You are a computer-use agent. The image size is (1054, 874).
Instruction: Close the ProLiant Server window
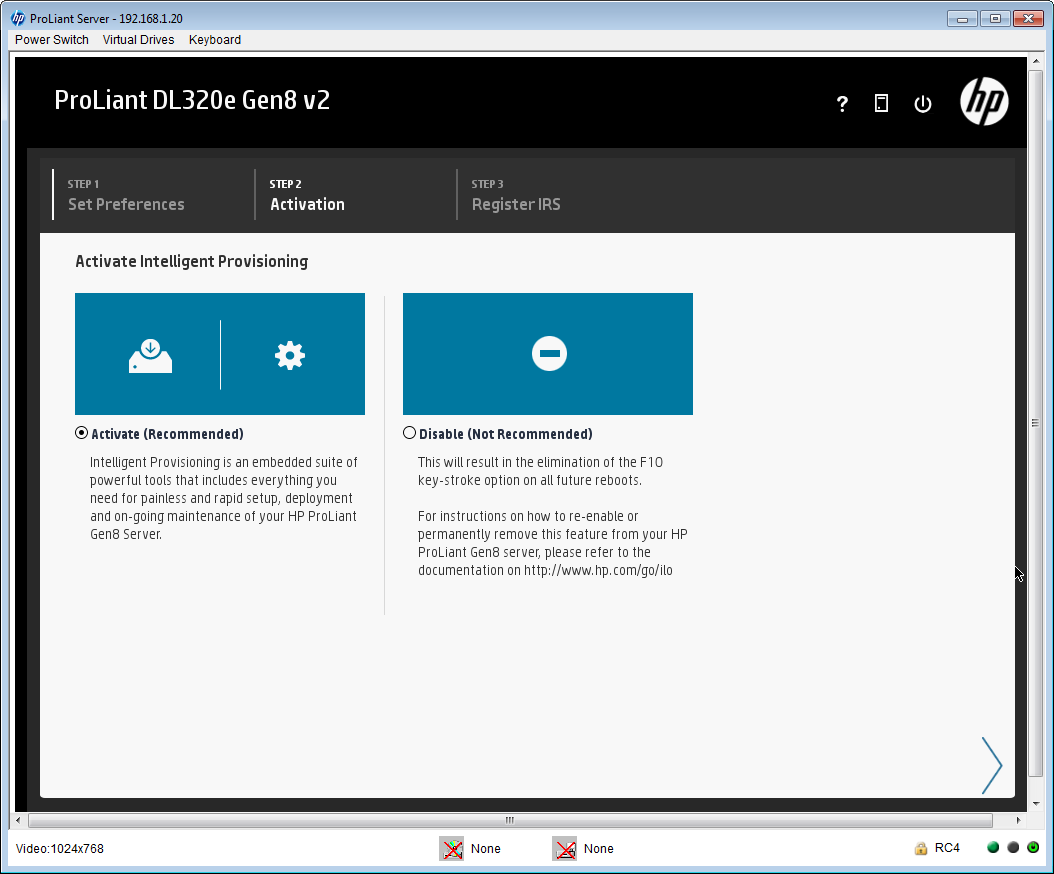click(x=1028, y=19)
